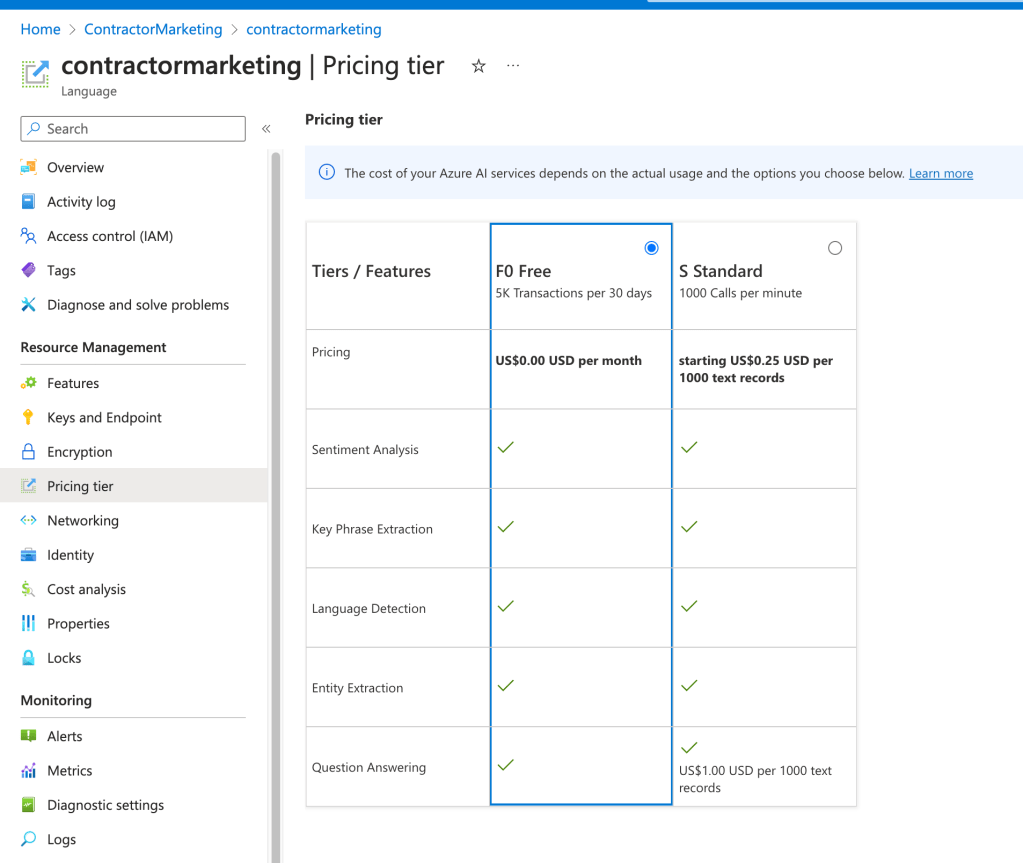Viewport: 1023px width, 863px height.
Task: Go to Home breadcrumb
Action: [40, 29]
